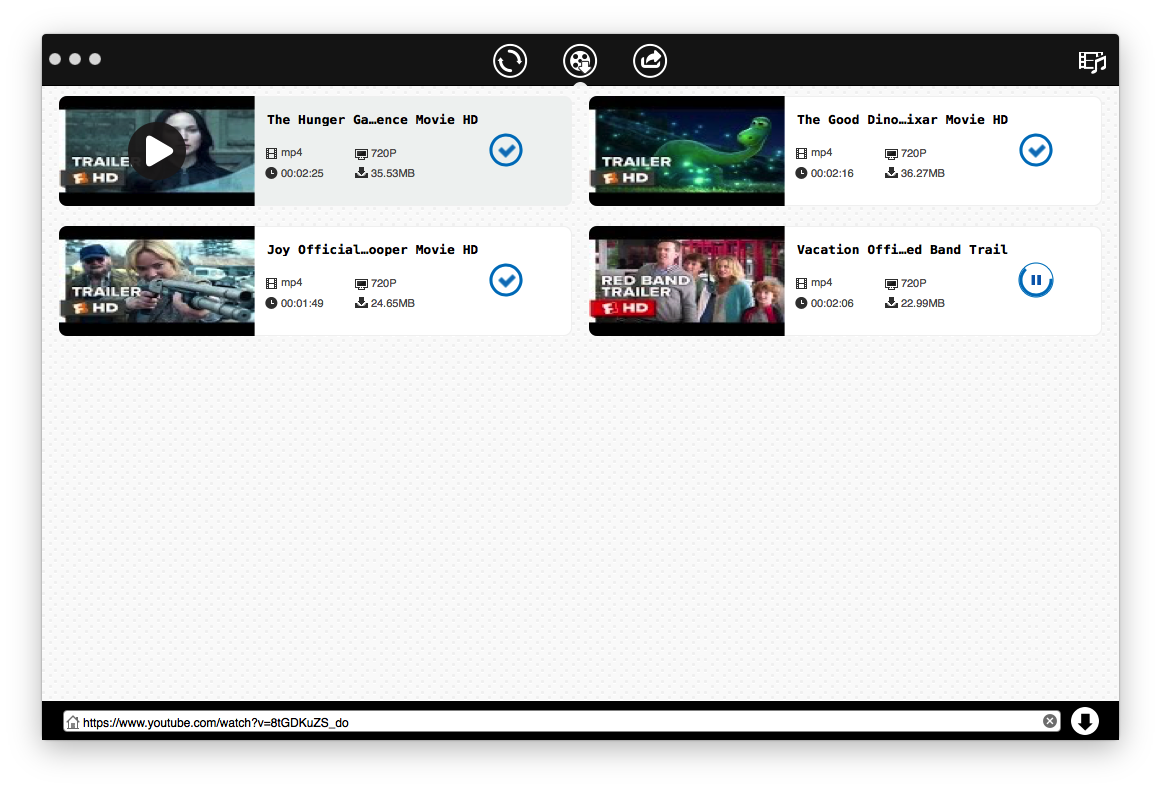Open the share/export tab icon
The width and height of the screenshot is (1161, 790).
(x=649, y=61)
